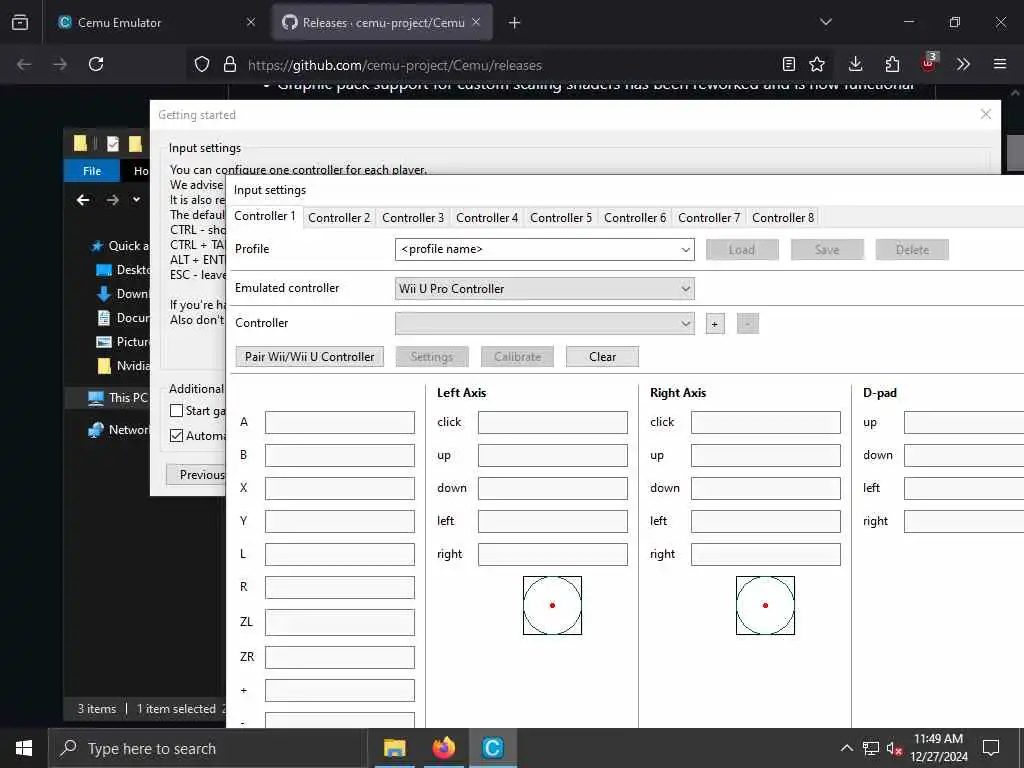This screenshot has height=768, width=1024.
Task: Select the Controller 8 tab
Action: (783, 217)
